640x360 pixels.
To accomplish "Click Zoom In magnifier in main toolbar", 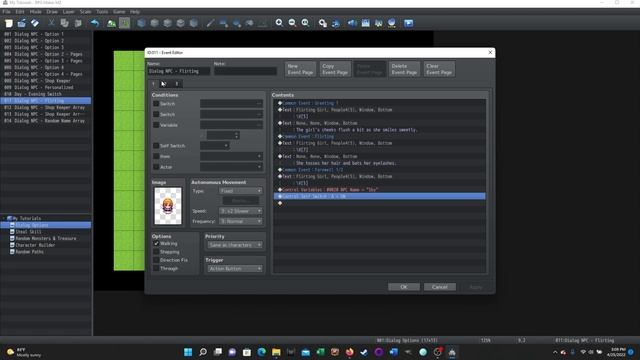I will (279, 23).
